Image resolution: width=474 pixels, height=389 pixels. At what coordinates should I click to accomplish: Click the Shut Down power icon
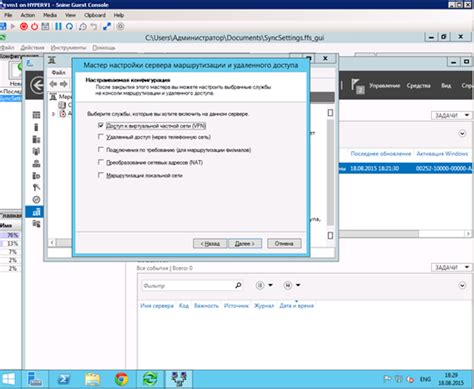pyautogui.click(x=34, y=26)
